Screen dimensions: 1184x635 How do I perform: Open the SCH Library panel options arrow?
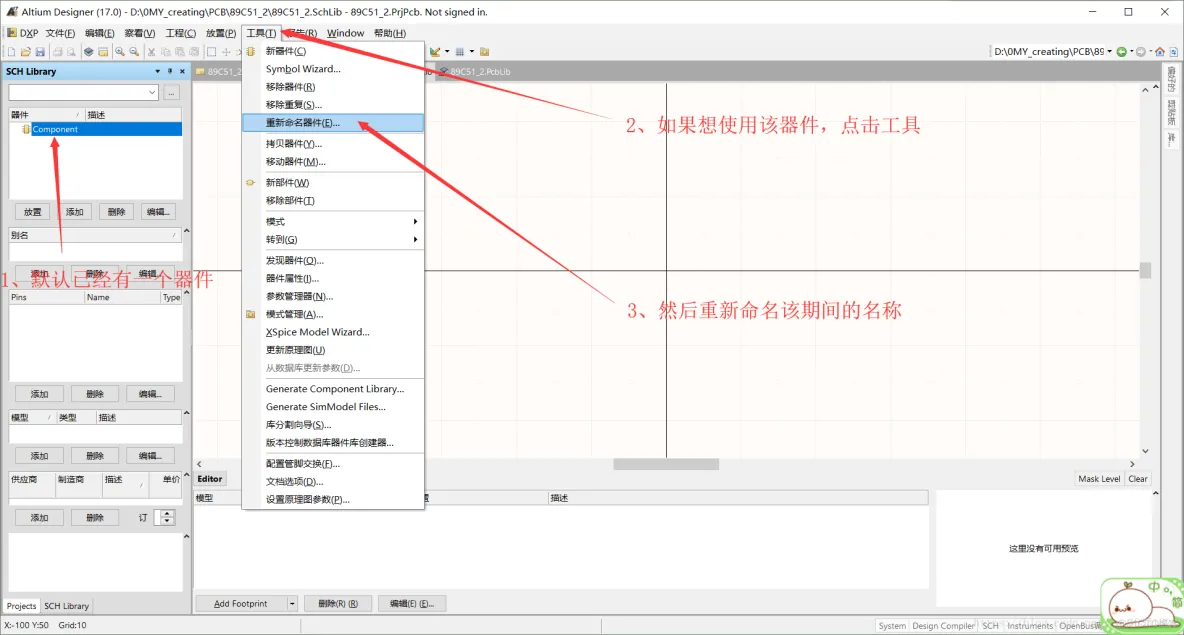[157, 71]
